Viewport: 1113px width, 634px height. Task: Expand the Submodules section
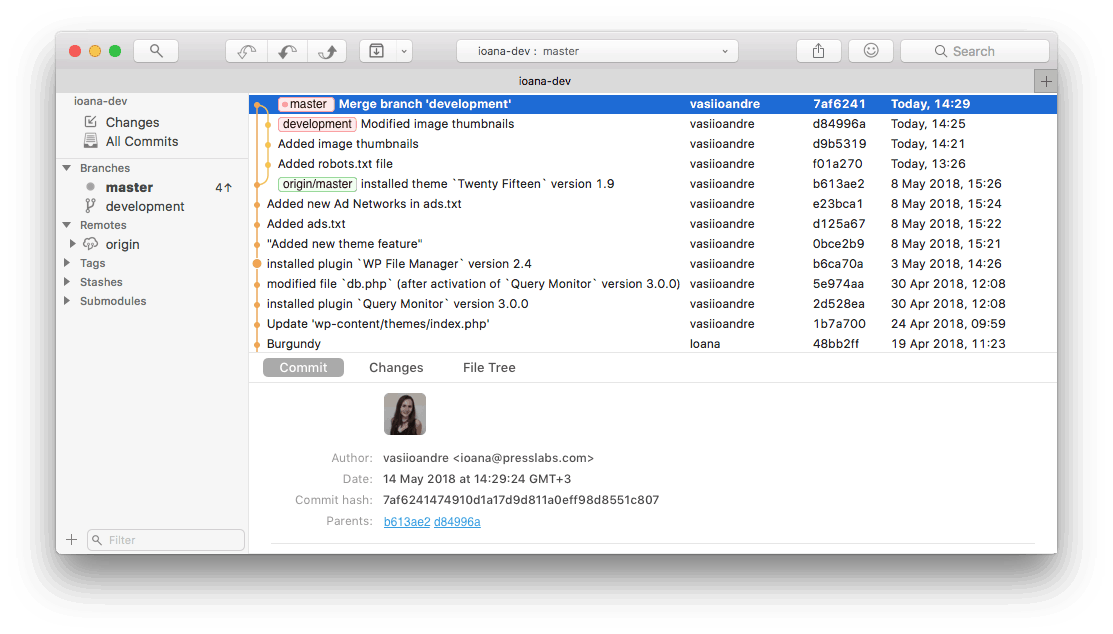[x=67, y=301]
